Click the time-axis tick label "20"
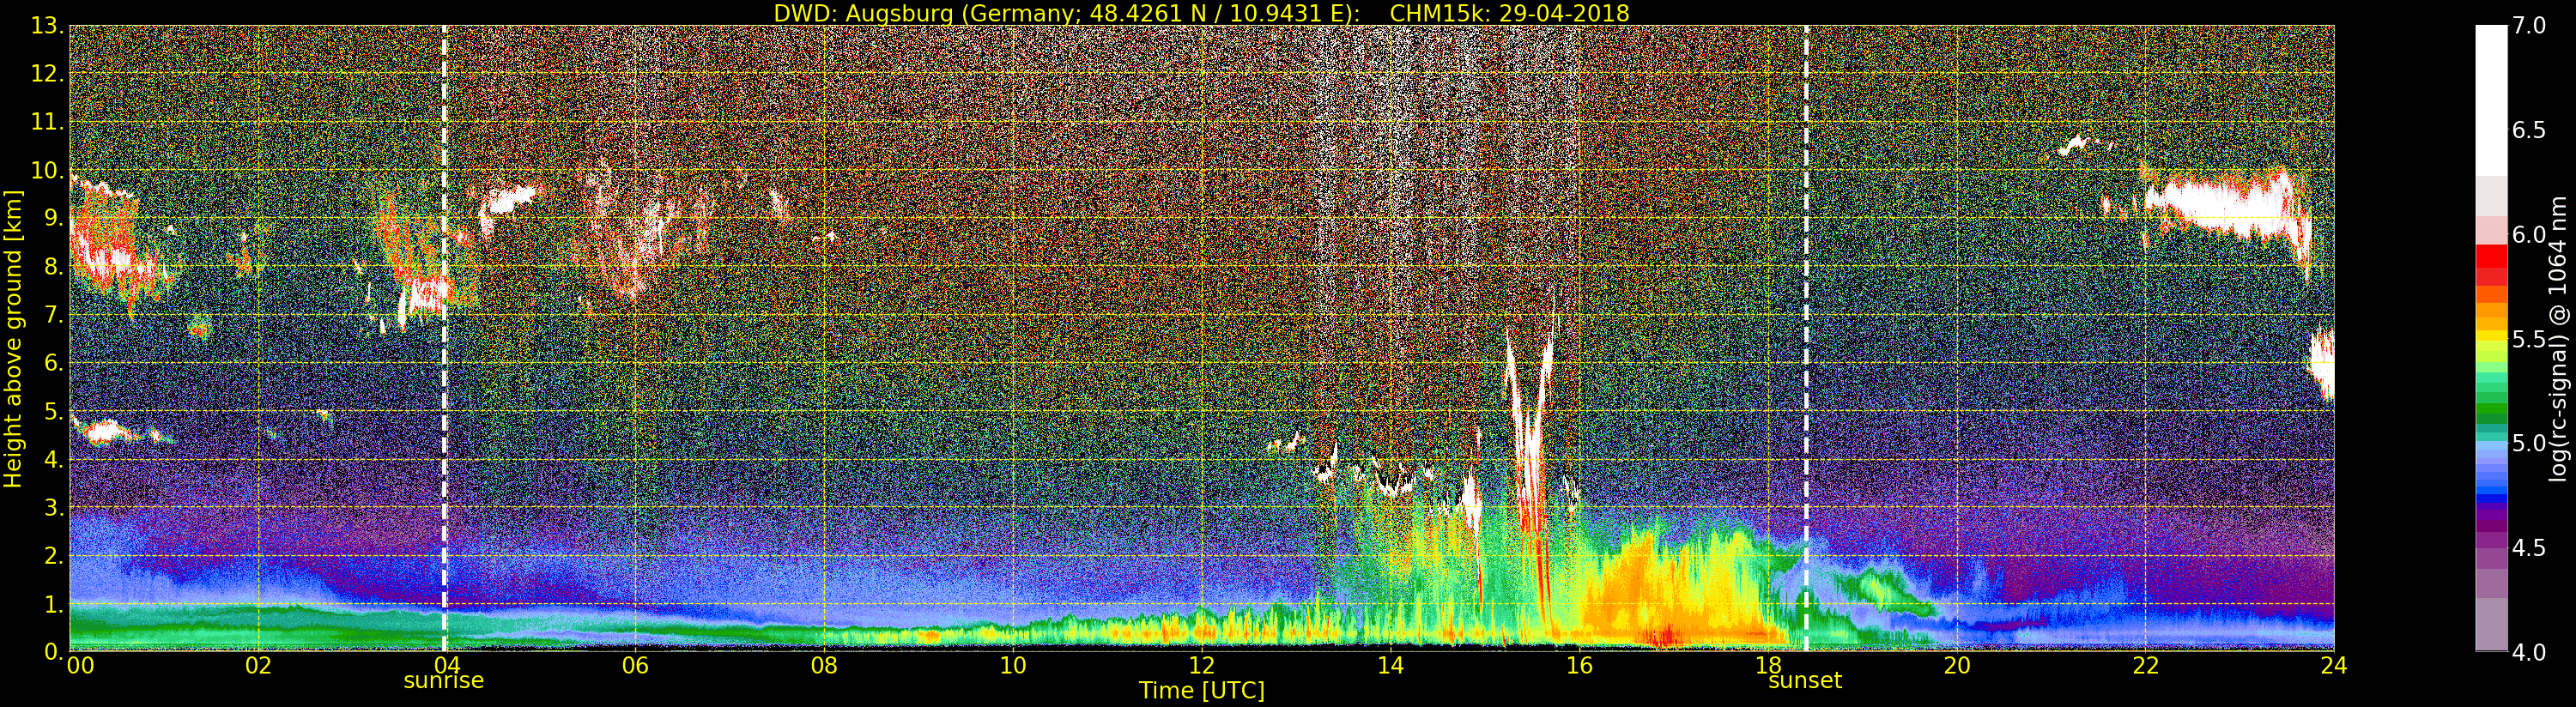2576x707 pixels. [1956, 665]
